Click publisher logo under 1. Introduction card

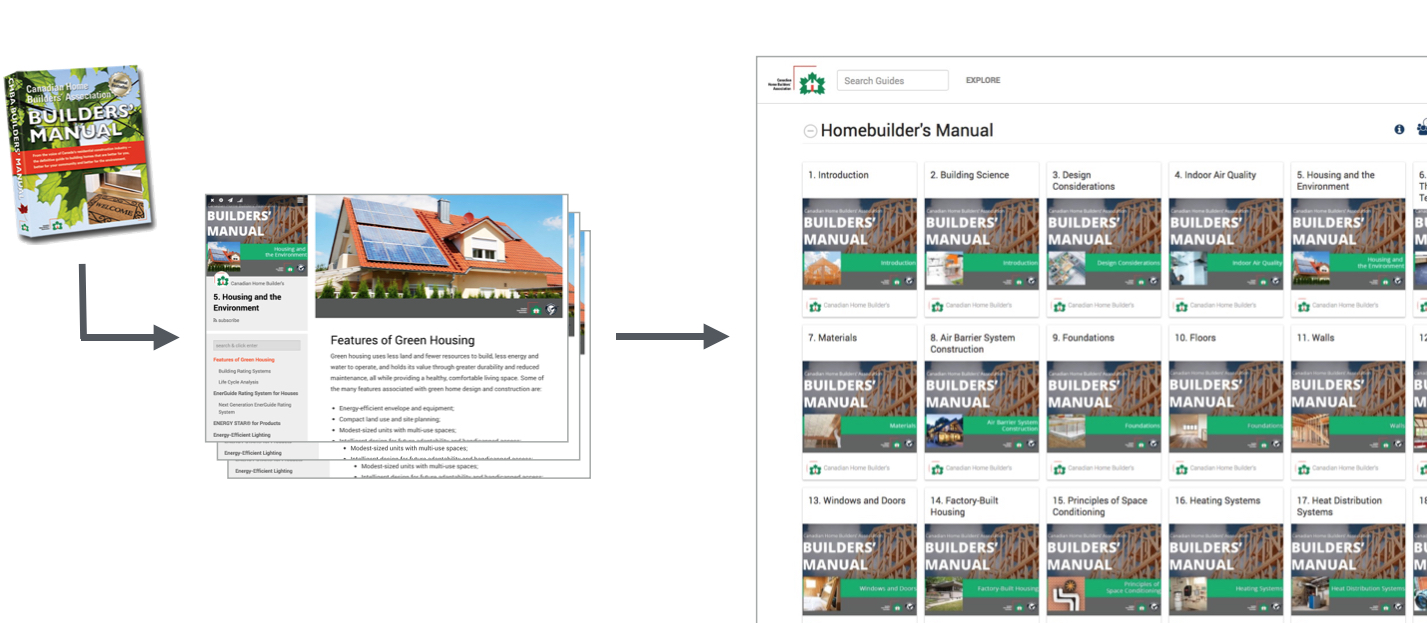(x=815, y=305)
